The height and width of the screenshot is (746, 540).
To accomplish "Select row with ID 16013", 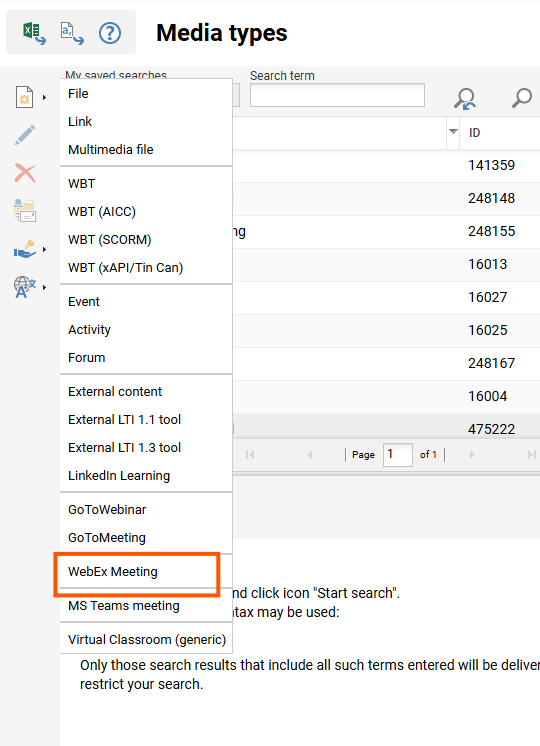I will 386,265.
